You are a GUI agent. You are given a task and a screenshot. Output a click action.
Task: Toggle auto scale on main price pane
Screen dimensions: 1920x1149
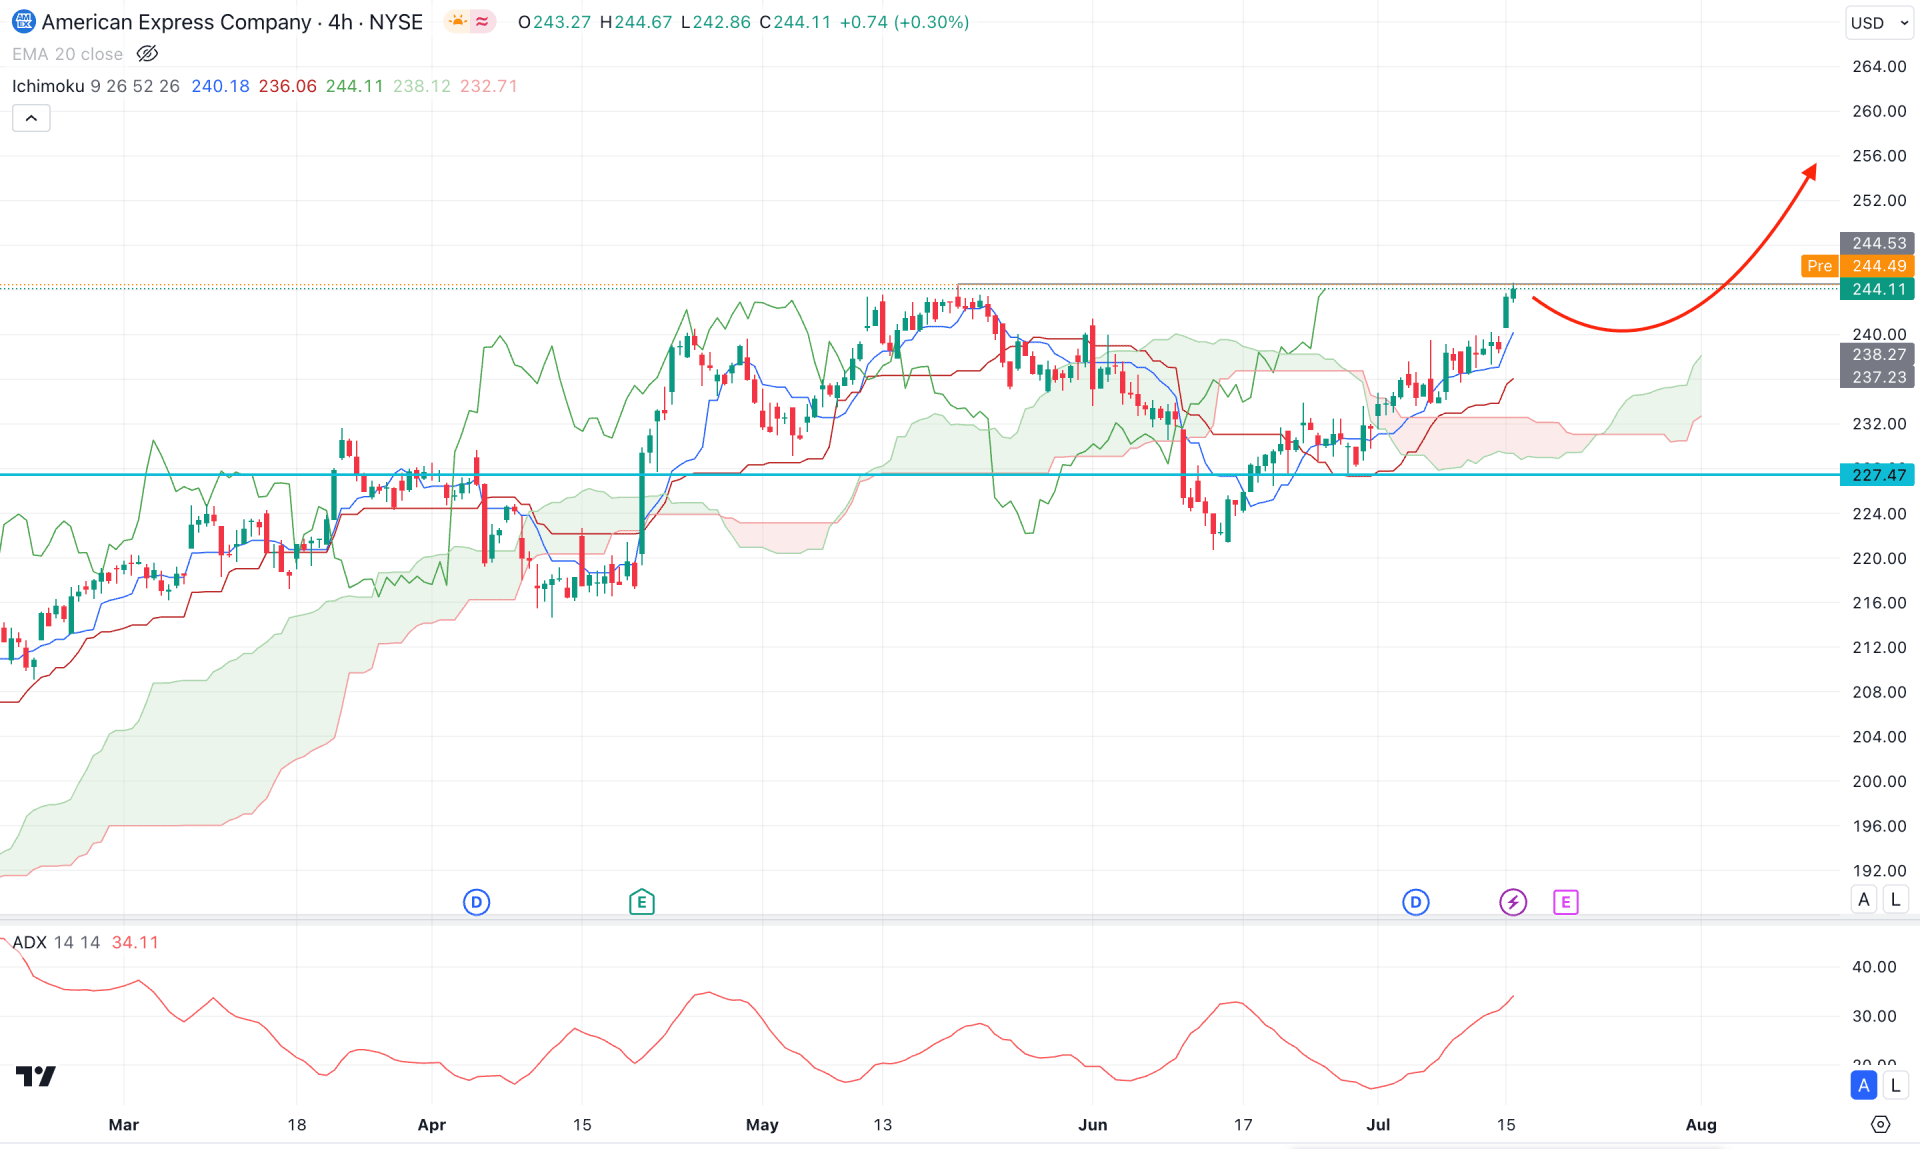coord(1864,899)
